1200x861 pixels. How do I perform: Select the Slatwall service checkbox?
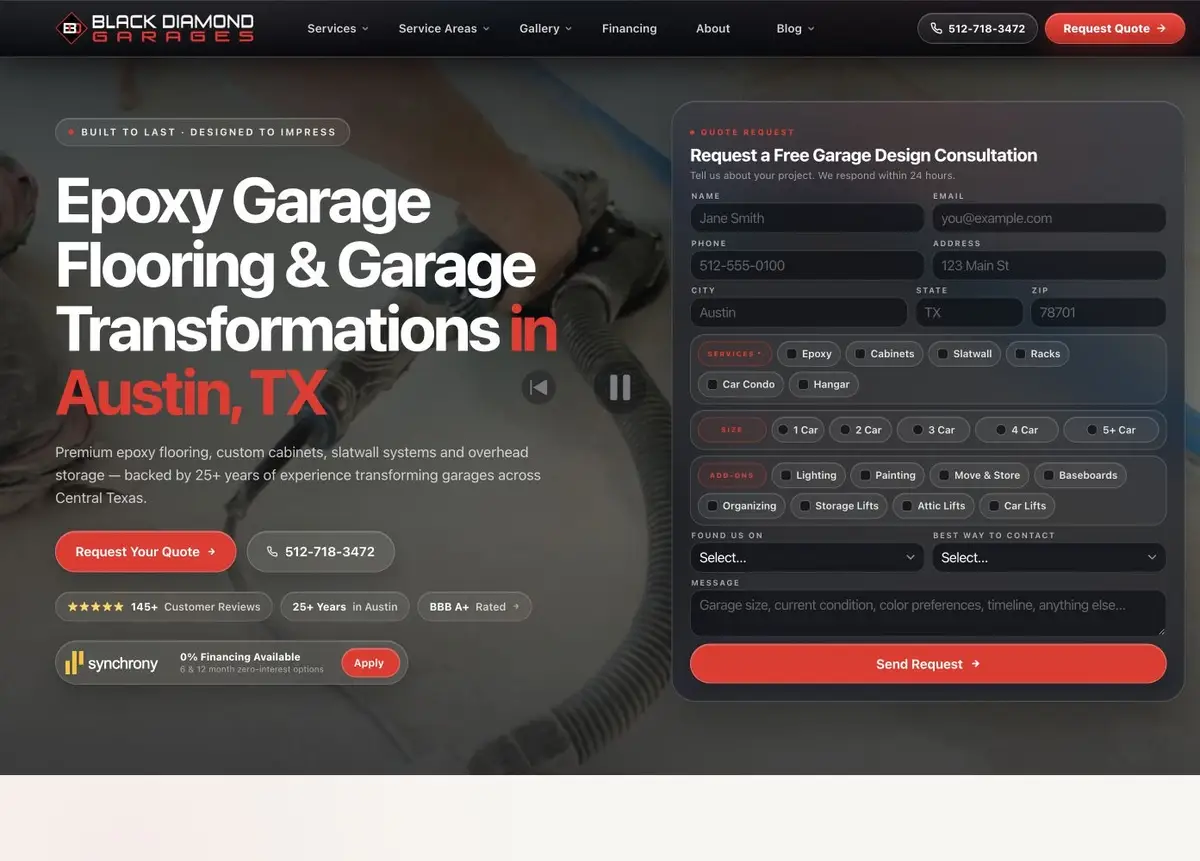click(x=942, y=354)
